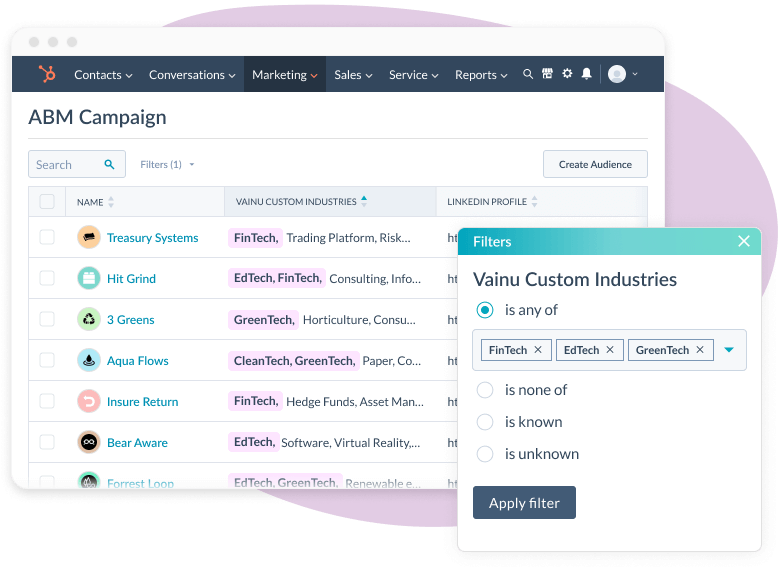Open search via the navbar magnifier icon
780x571 pixels.
tap(528, 74)
